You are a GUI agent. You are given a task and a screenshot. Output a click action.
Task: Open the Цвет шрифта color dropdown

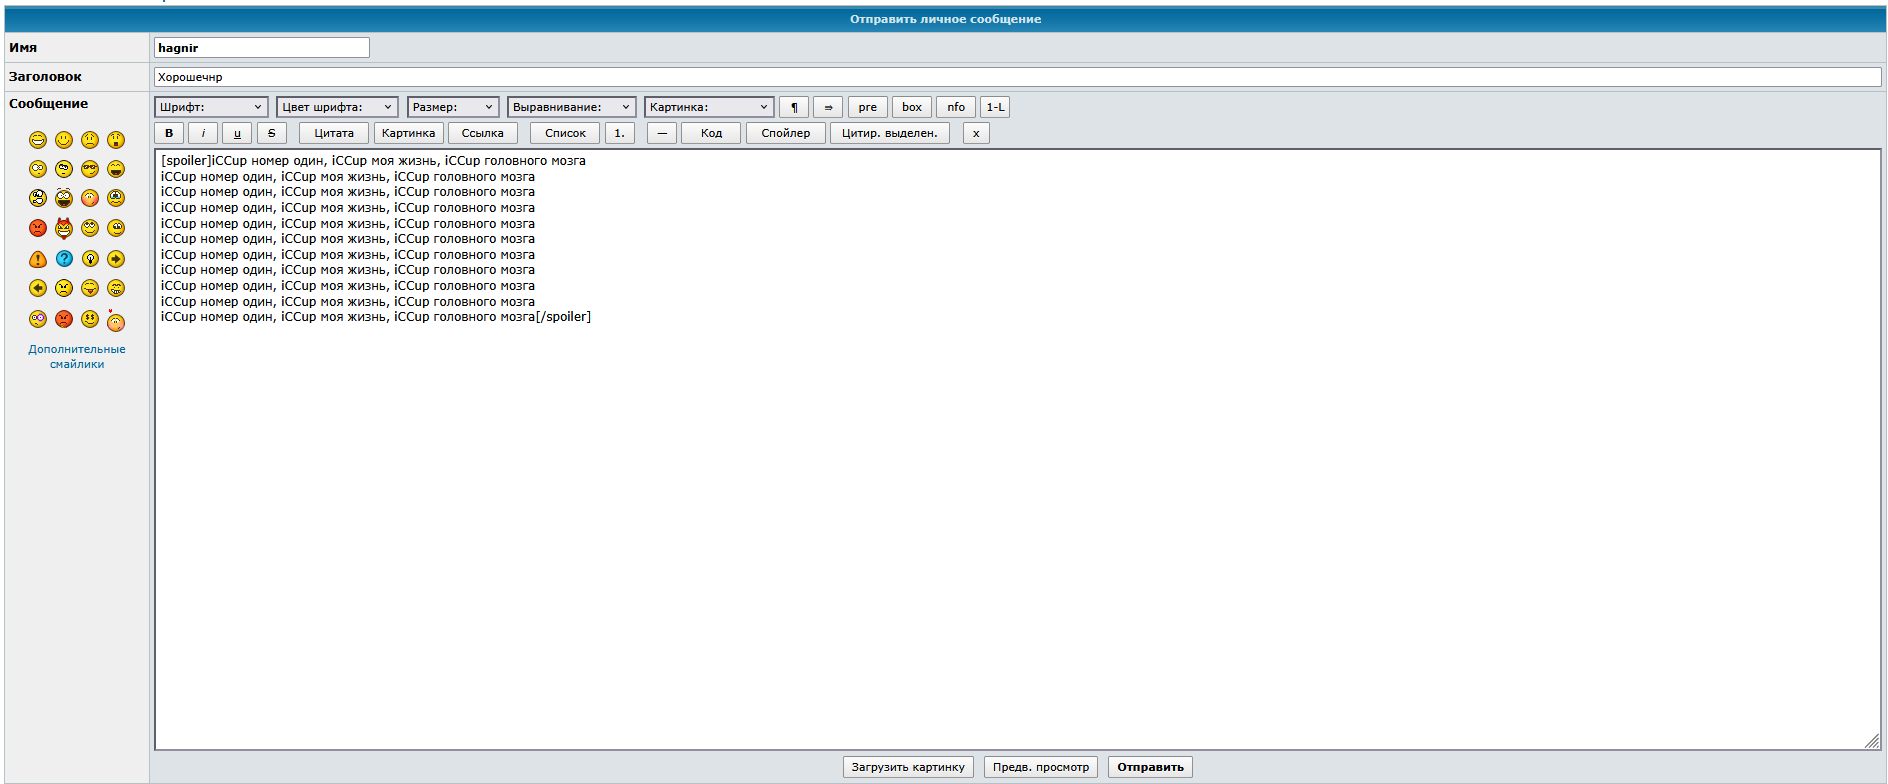pos(337,107)
